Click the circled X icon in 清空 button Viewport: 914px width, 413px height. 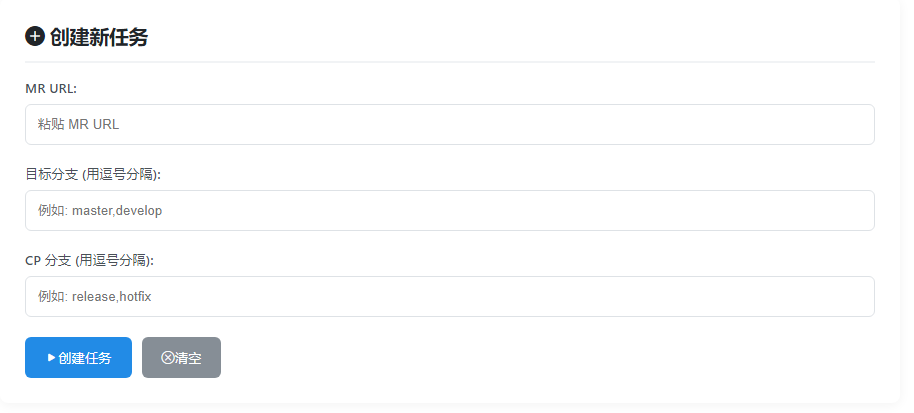click(167, 358)
